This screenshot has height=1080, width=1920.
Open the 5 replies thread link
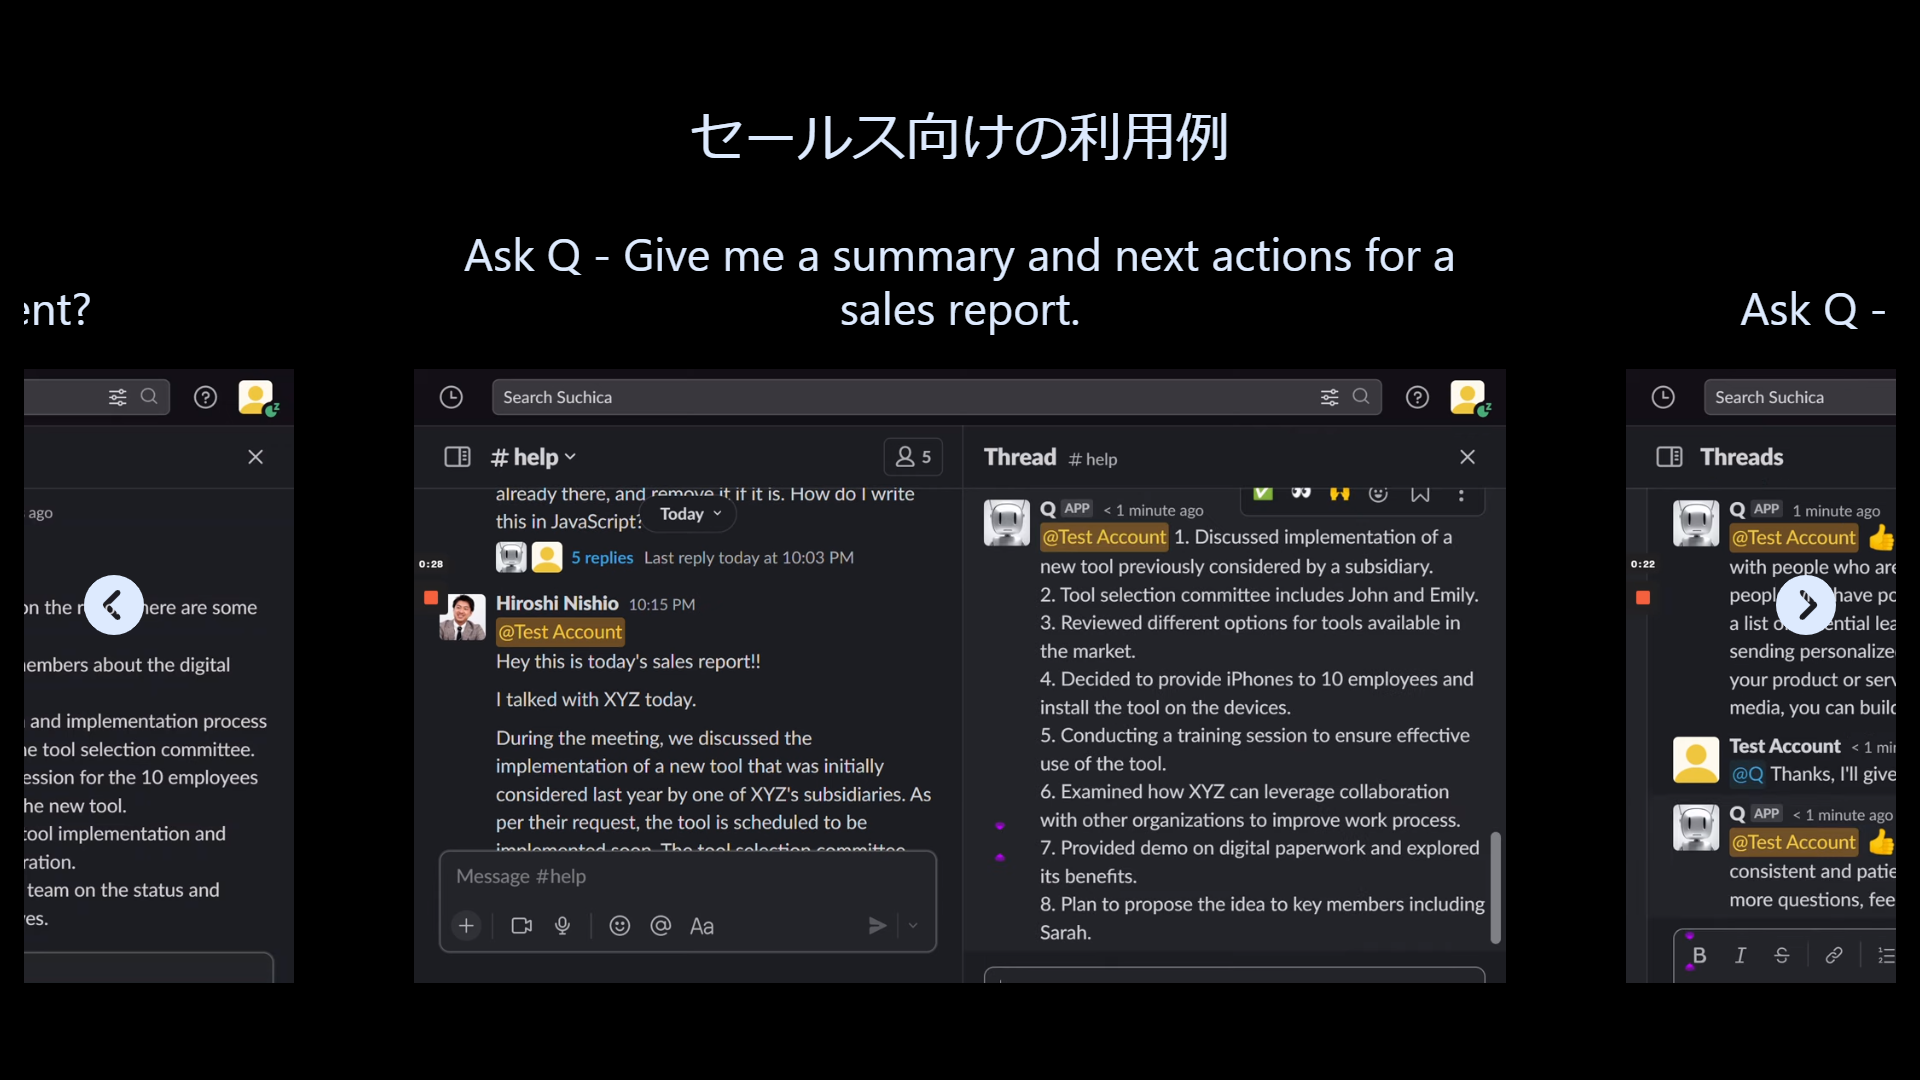click(602, 558)
